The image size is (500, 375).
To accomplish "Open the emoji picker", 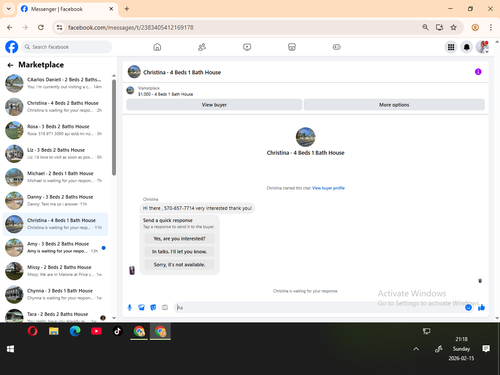I will 468,307.
